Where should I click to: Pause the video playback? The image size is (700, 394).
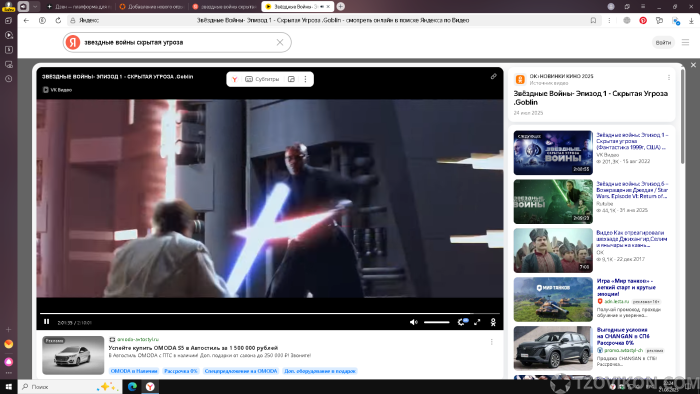[46, 322]
